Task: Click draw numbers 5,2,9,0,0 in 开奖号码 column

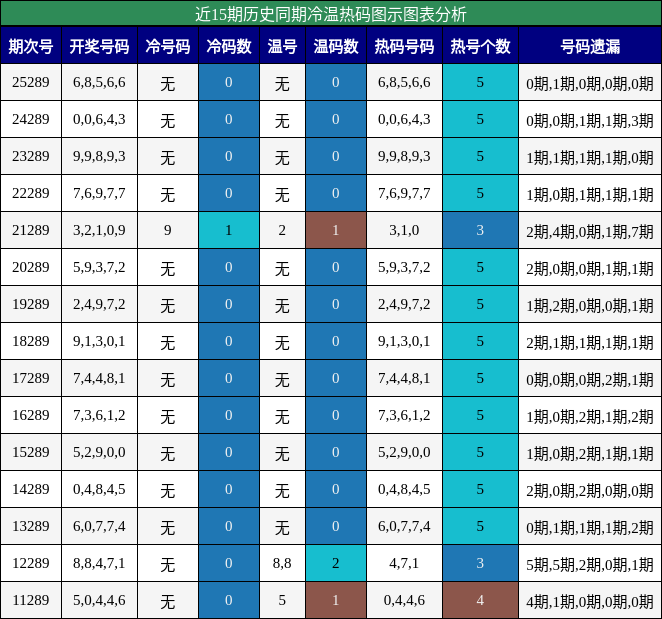Action: 99,452
